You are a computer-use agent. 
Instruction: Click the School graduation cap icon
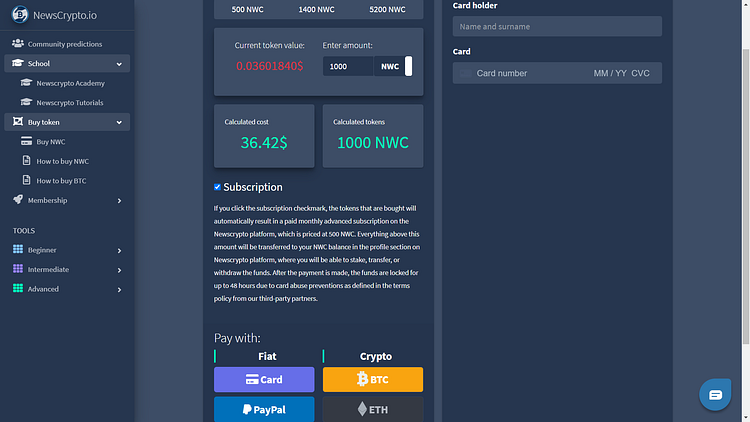point(18,63)
